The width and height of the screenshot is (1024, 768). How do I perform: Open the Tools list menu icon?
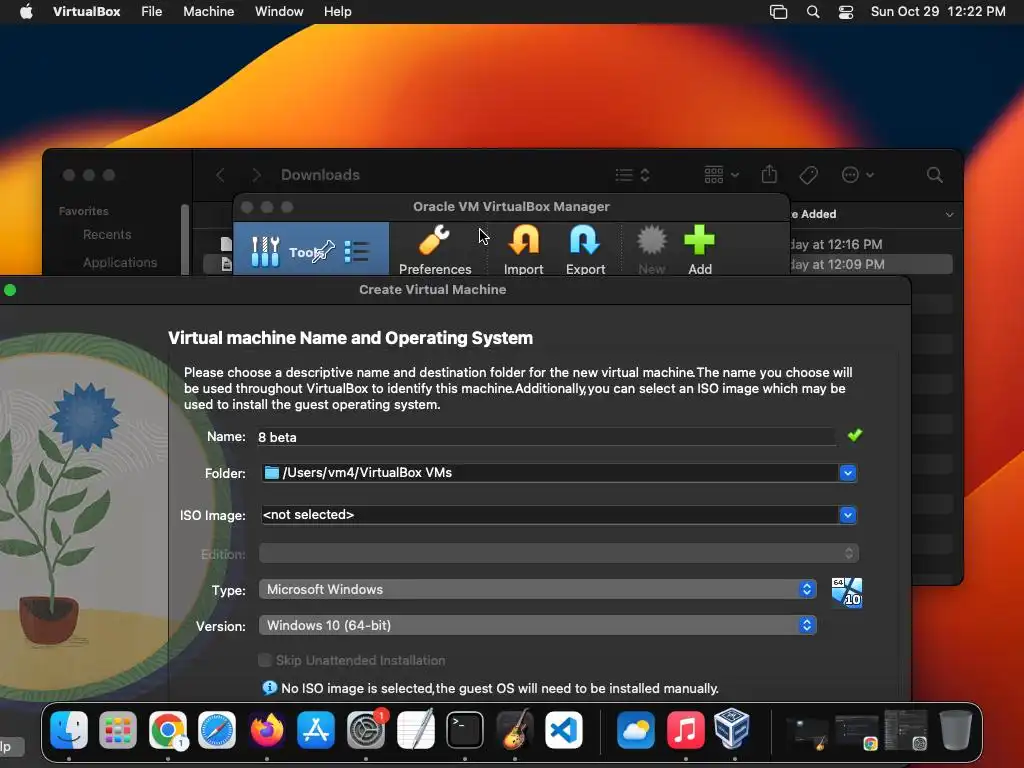click(x=357, y=251)
